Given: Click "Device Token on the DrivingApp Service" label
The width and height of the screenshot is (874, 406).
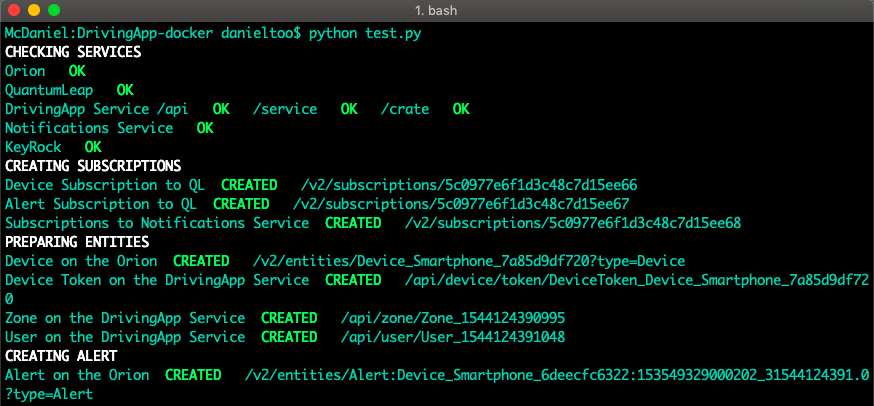Looking at the screenshot, I should 157,280.
